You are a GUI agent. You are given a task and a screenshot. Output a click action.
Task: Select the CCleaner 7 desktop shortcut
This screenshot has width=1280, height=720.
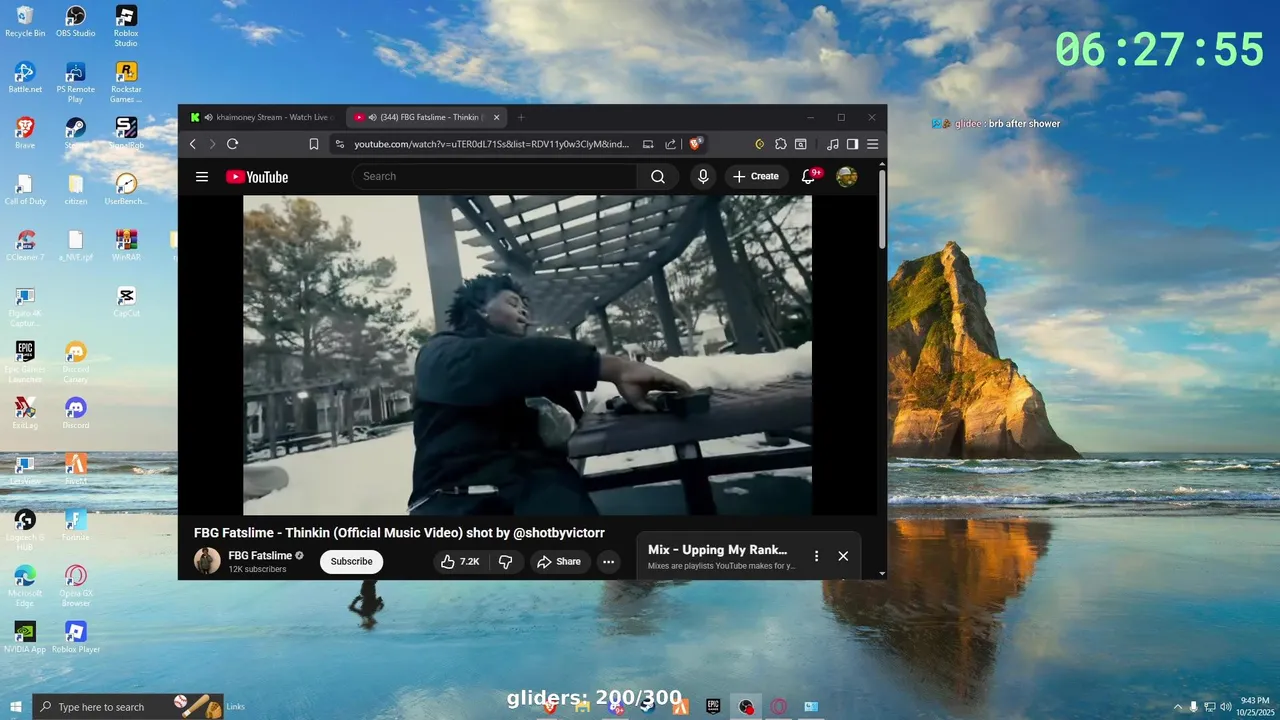(x=25, y=245)
